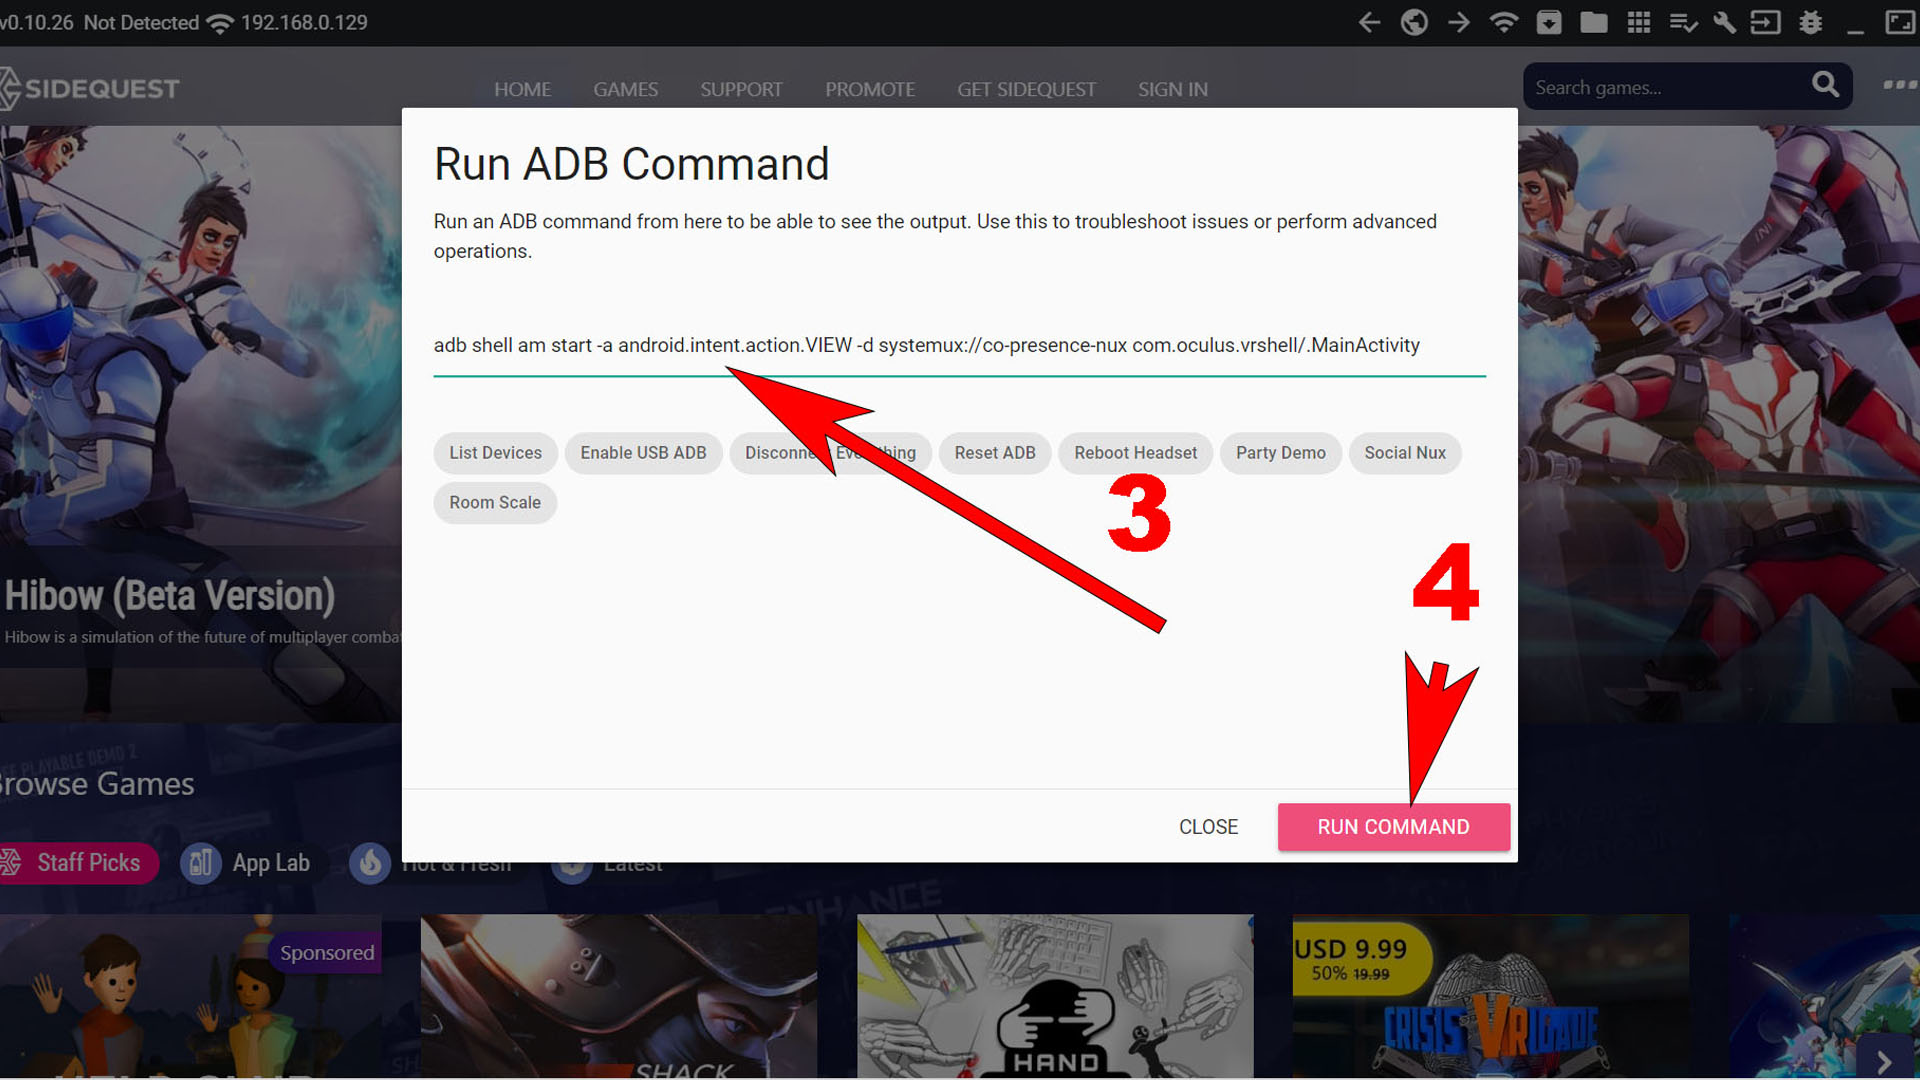Open the device settings wrench icon
The width and height of the screenshot is (1920, 1080).
point(1724,22)
